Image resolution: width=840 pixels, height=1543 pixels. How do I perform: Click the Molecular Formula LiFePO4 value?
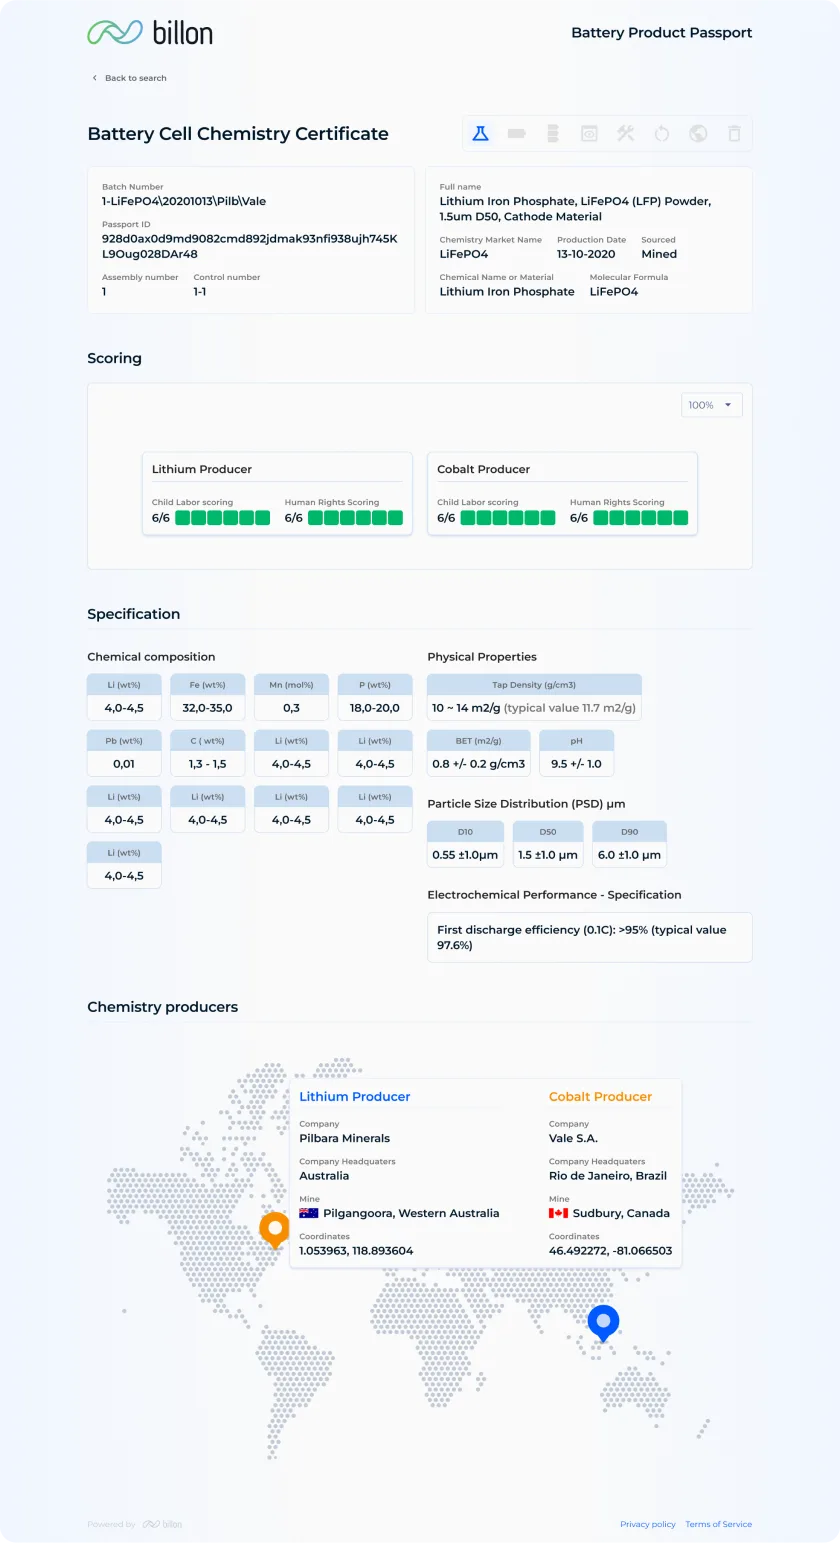614,292
